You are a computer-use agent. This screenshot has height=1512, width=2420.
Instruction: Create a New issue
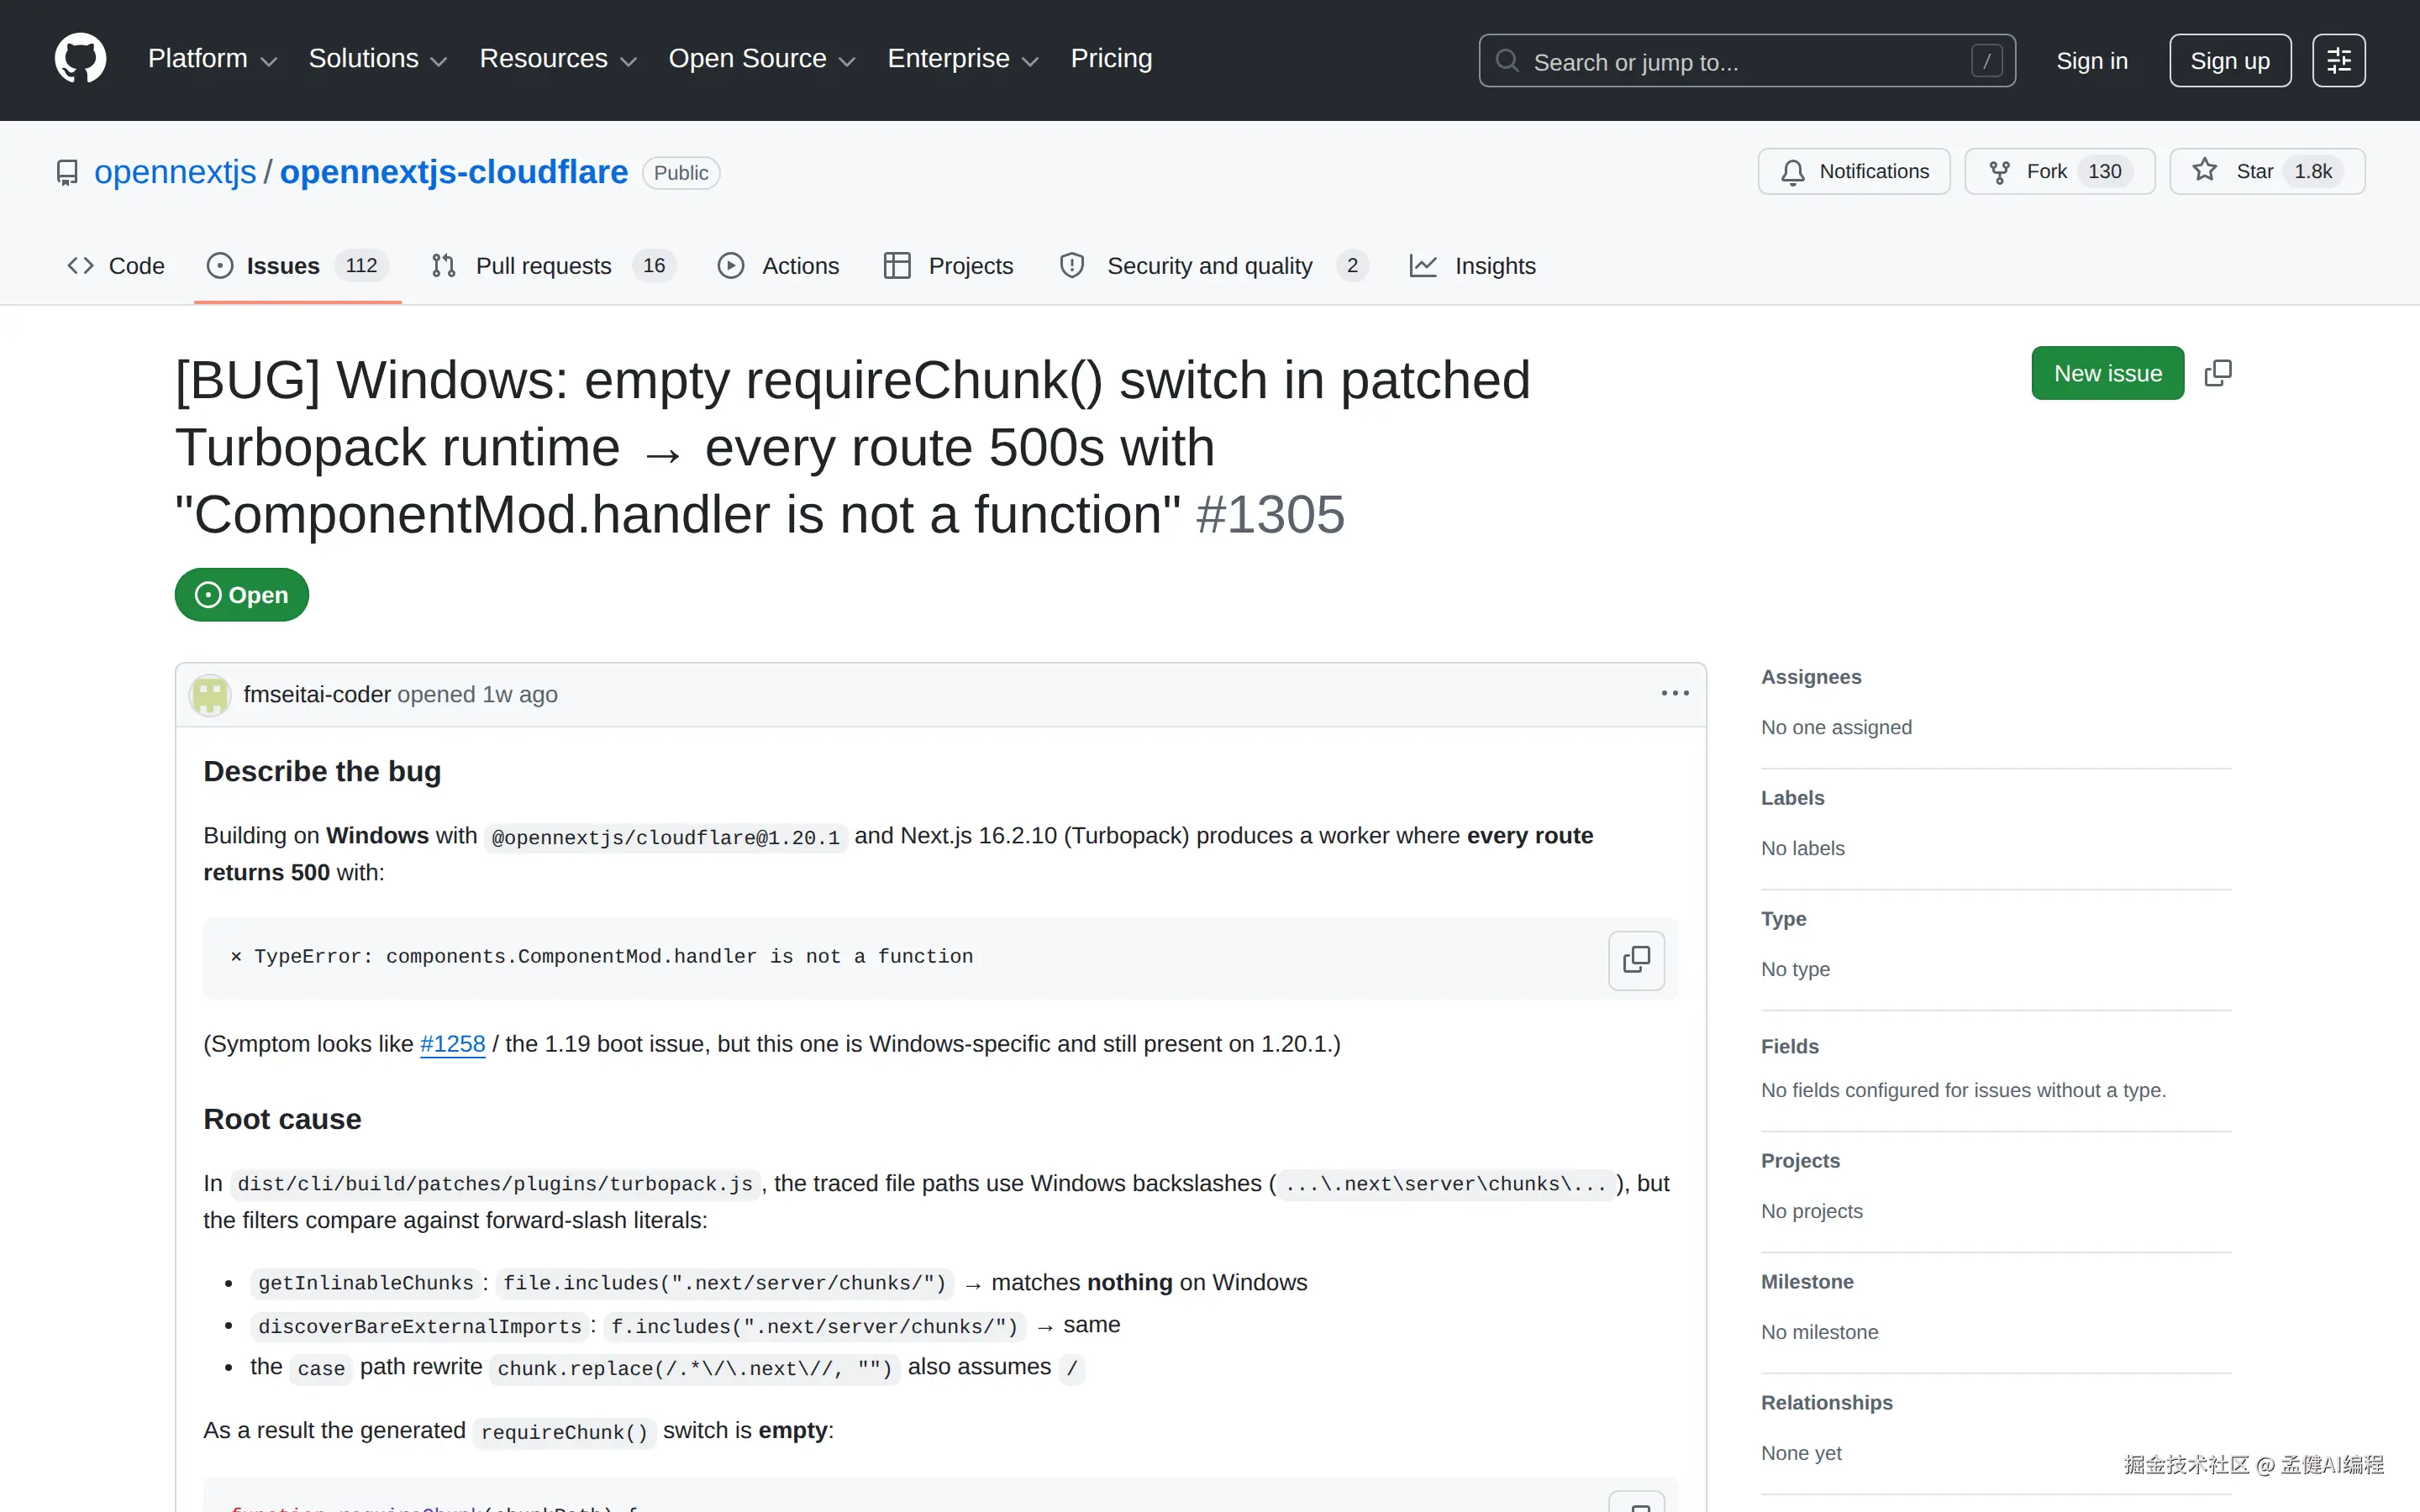(x=2107, y=373)
